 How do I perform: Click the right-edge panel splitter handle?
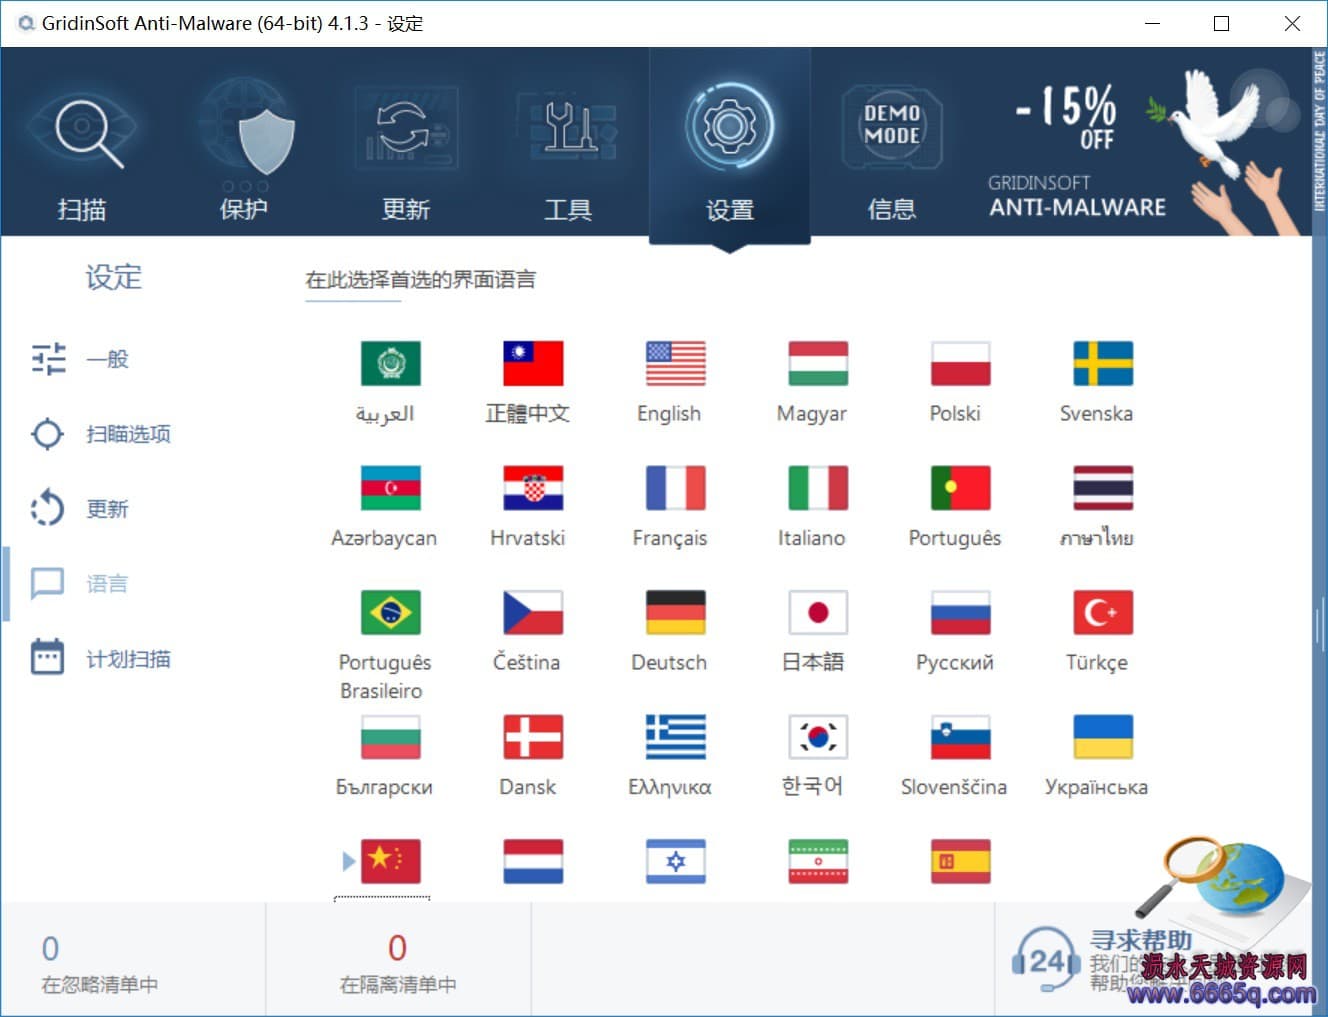click(x=1320, y=625)
